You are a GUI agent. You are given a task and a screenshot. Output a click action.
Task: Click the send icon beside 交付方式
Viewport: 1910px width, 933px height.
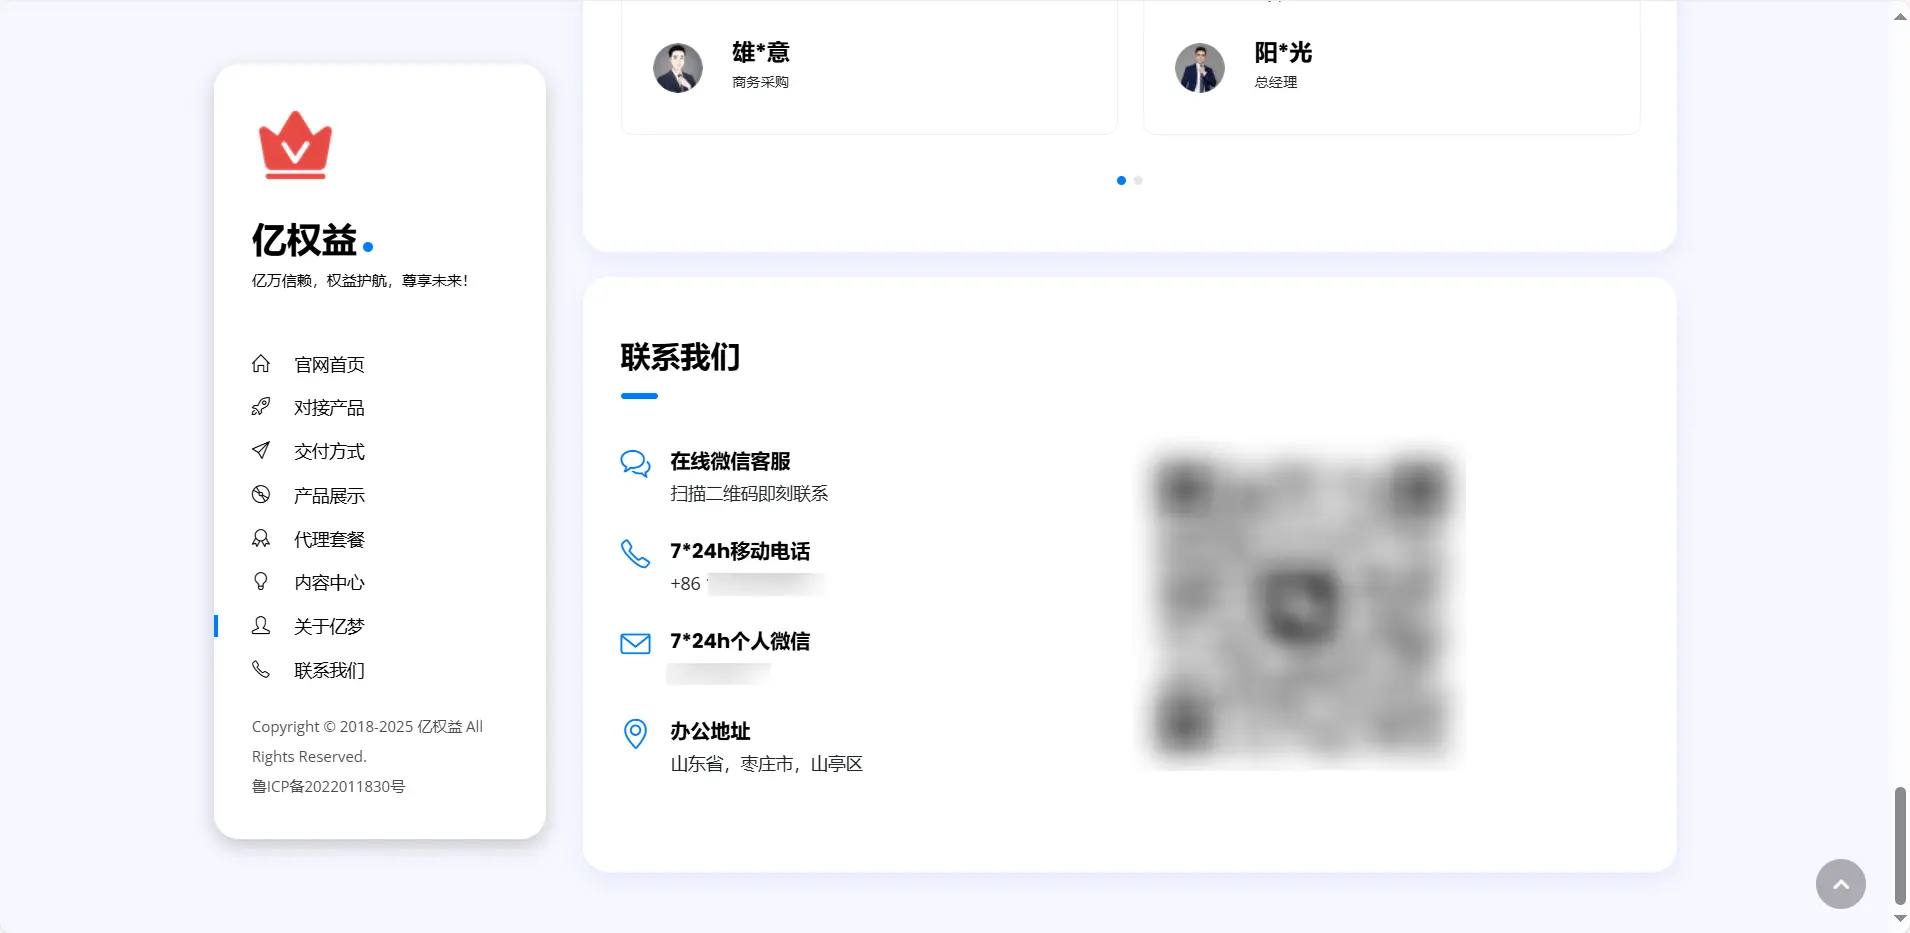coord(262,450)
